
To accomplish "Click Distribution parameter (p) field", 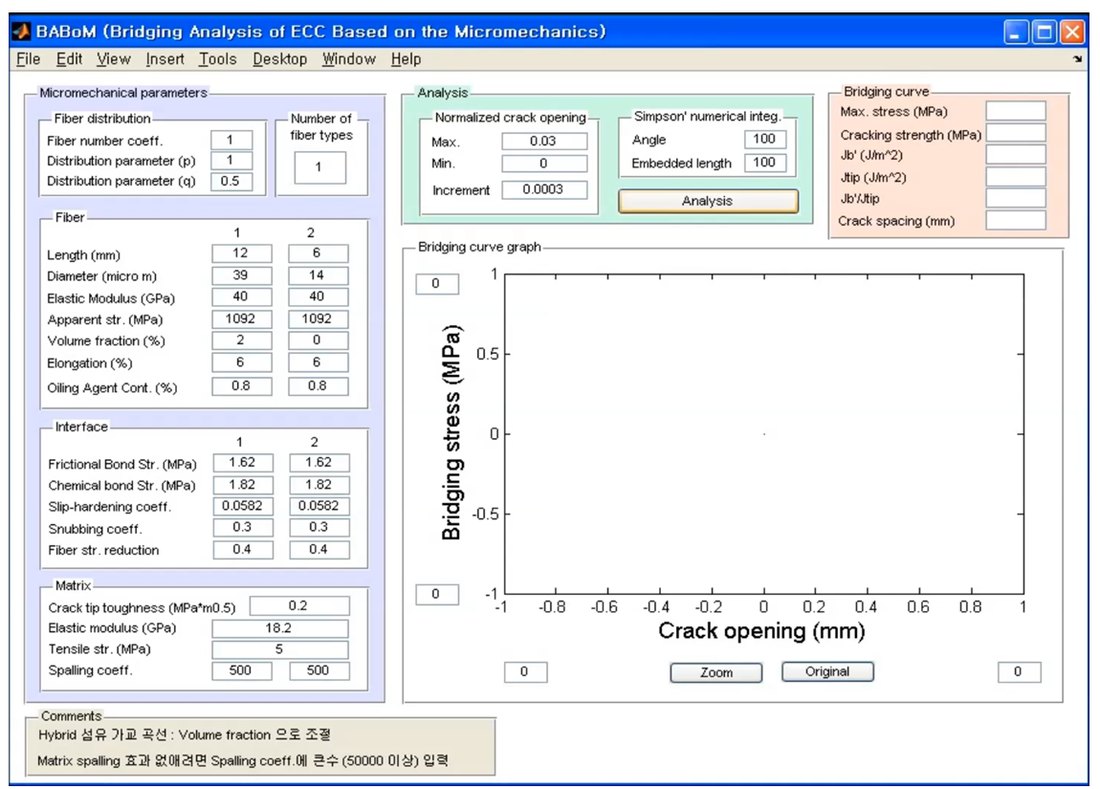I will [231, 161].
